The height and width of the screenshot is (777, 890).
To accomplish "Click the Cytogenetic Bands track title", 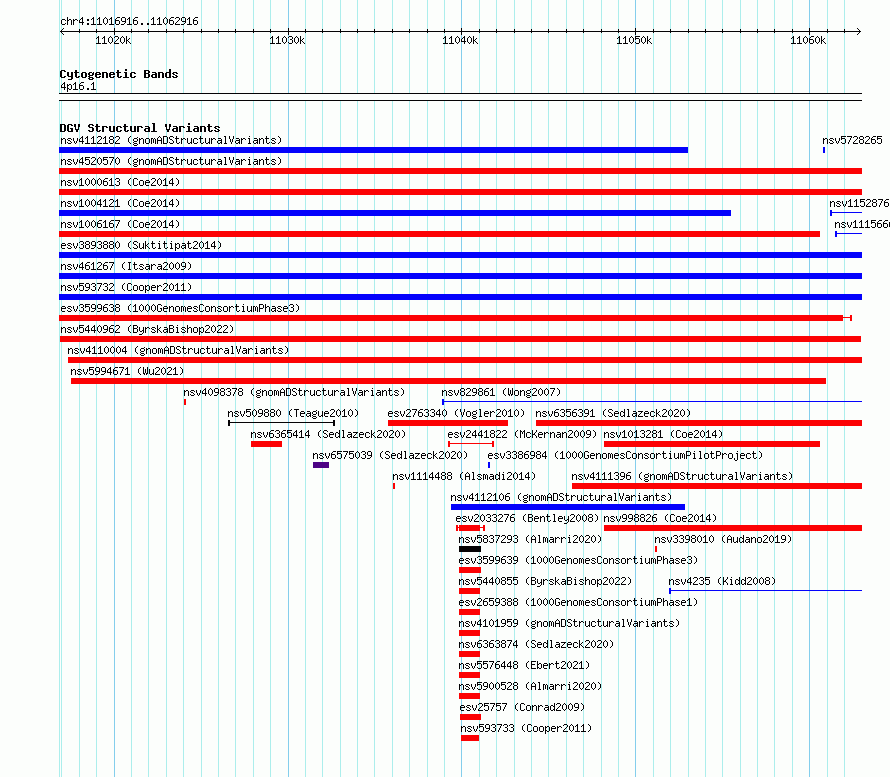I will pos(119,74).
